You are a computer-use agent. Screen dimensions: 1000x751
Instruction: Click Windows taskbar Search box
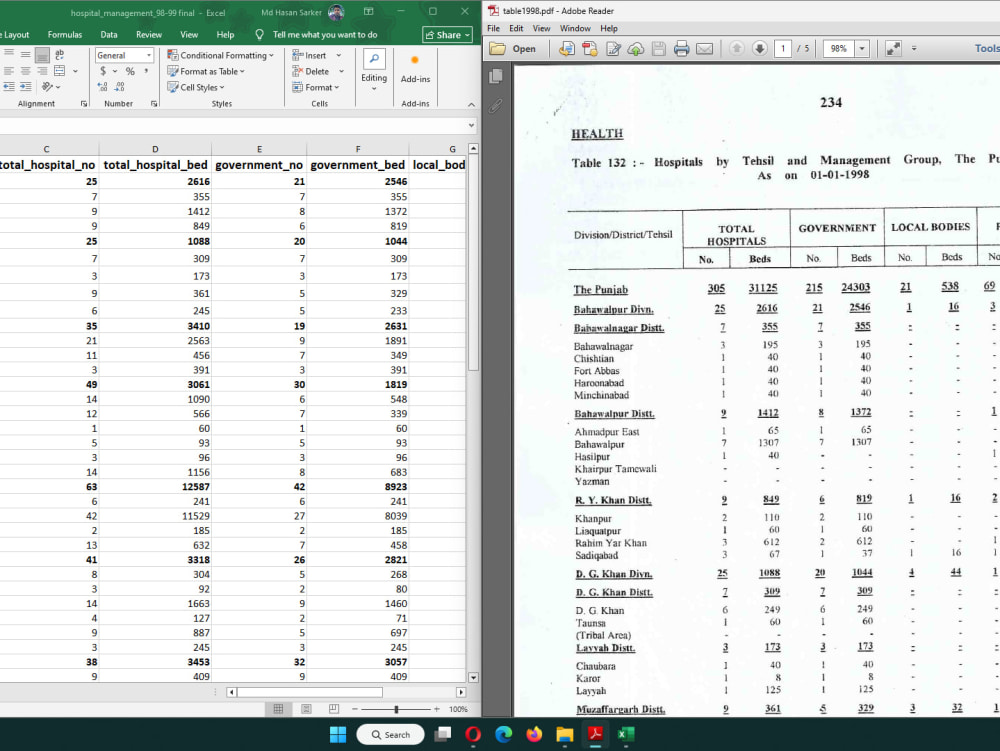click(x=390, y=734)
